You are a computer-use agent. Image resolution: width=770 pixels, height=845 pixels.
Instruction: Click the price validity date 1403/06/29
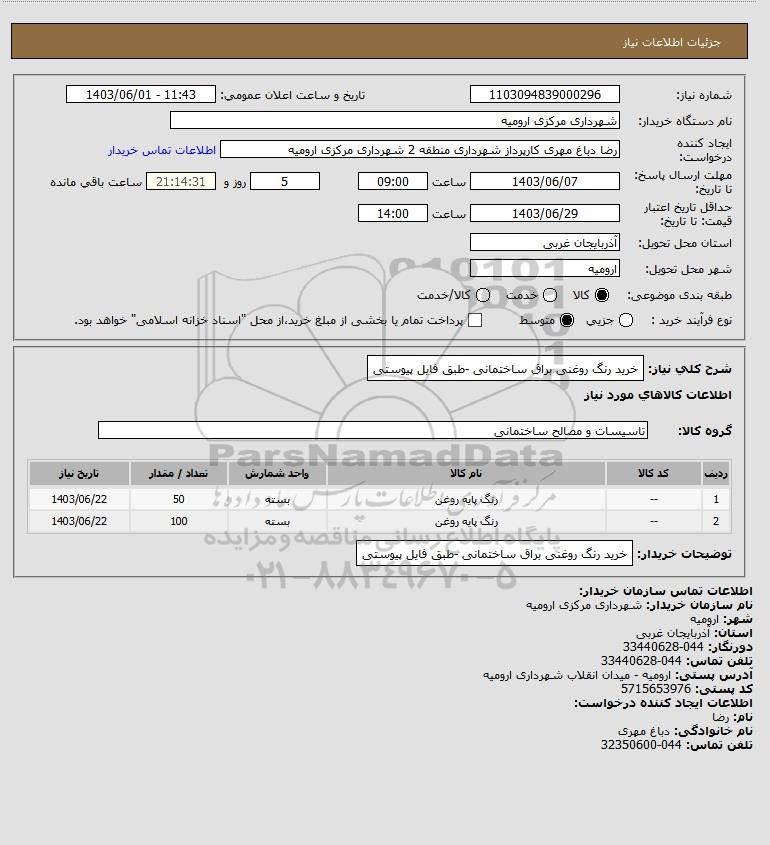tap(545, 213)
